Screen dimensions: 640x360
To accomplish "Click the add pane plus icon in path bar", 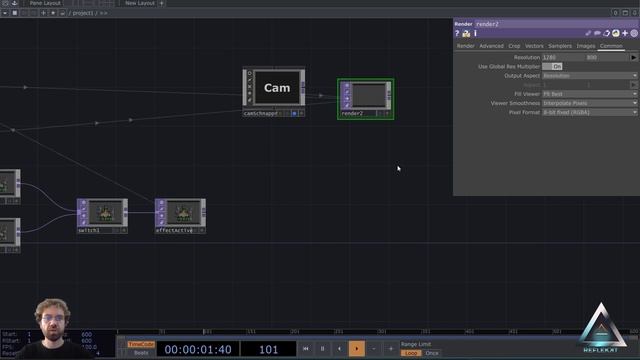I will (x=43, y=13).
